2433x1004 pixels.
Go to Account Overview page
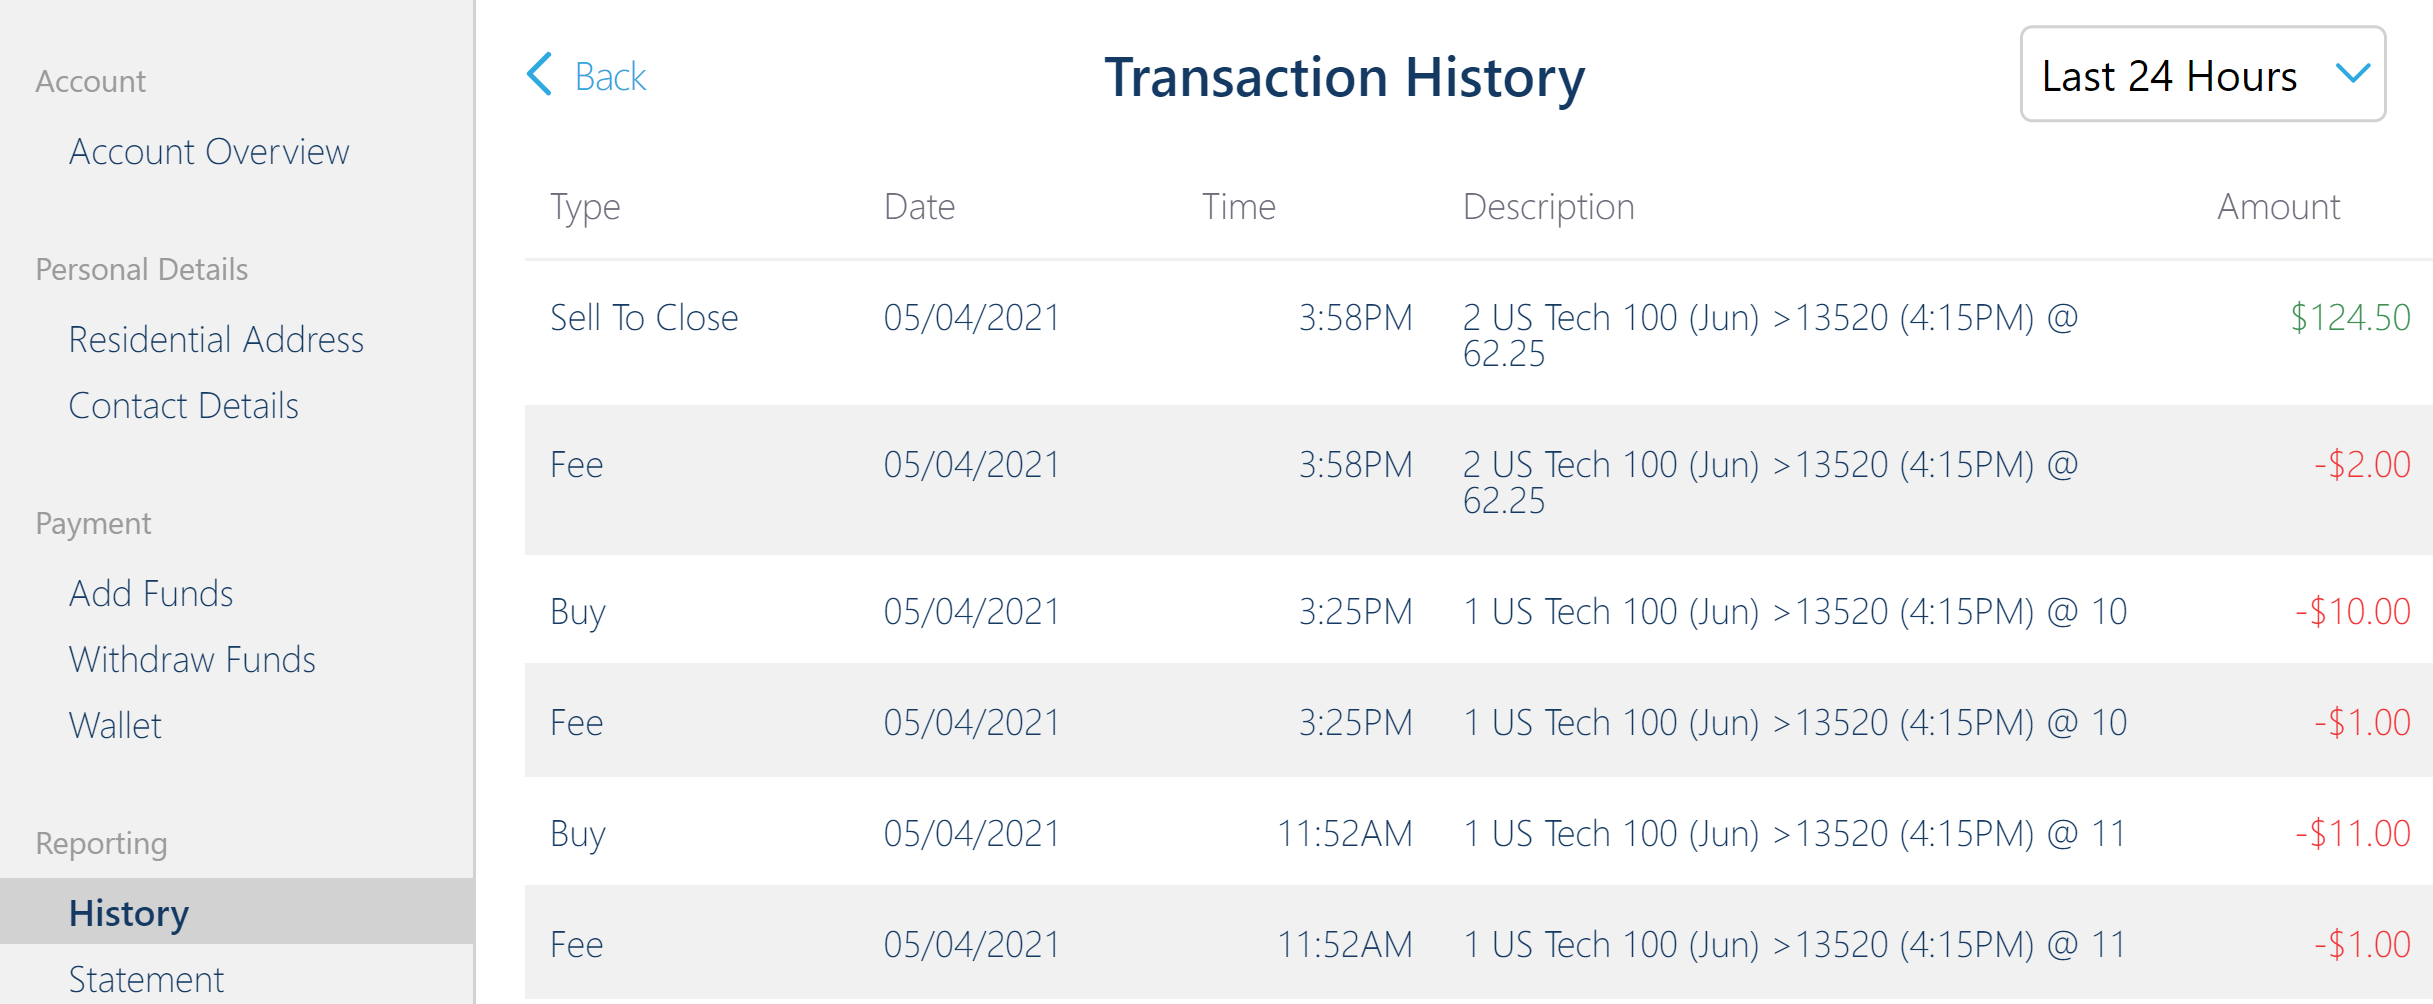pos(209,152)
